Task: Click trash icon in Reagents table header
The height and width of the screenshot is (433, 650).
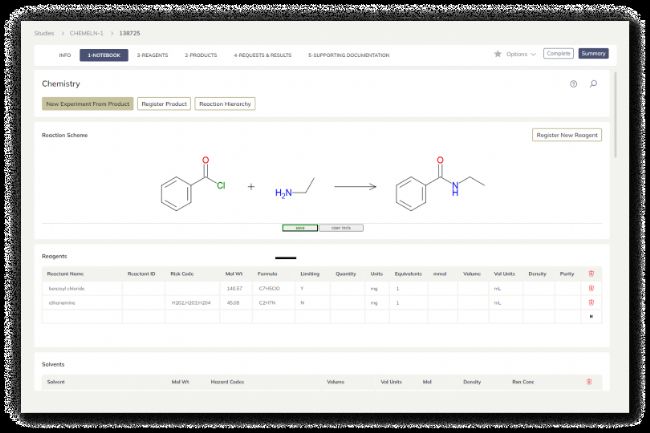Action: point(591,273)
